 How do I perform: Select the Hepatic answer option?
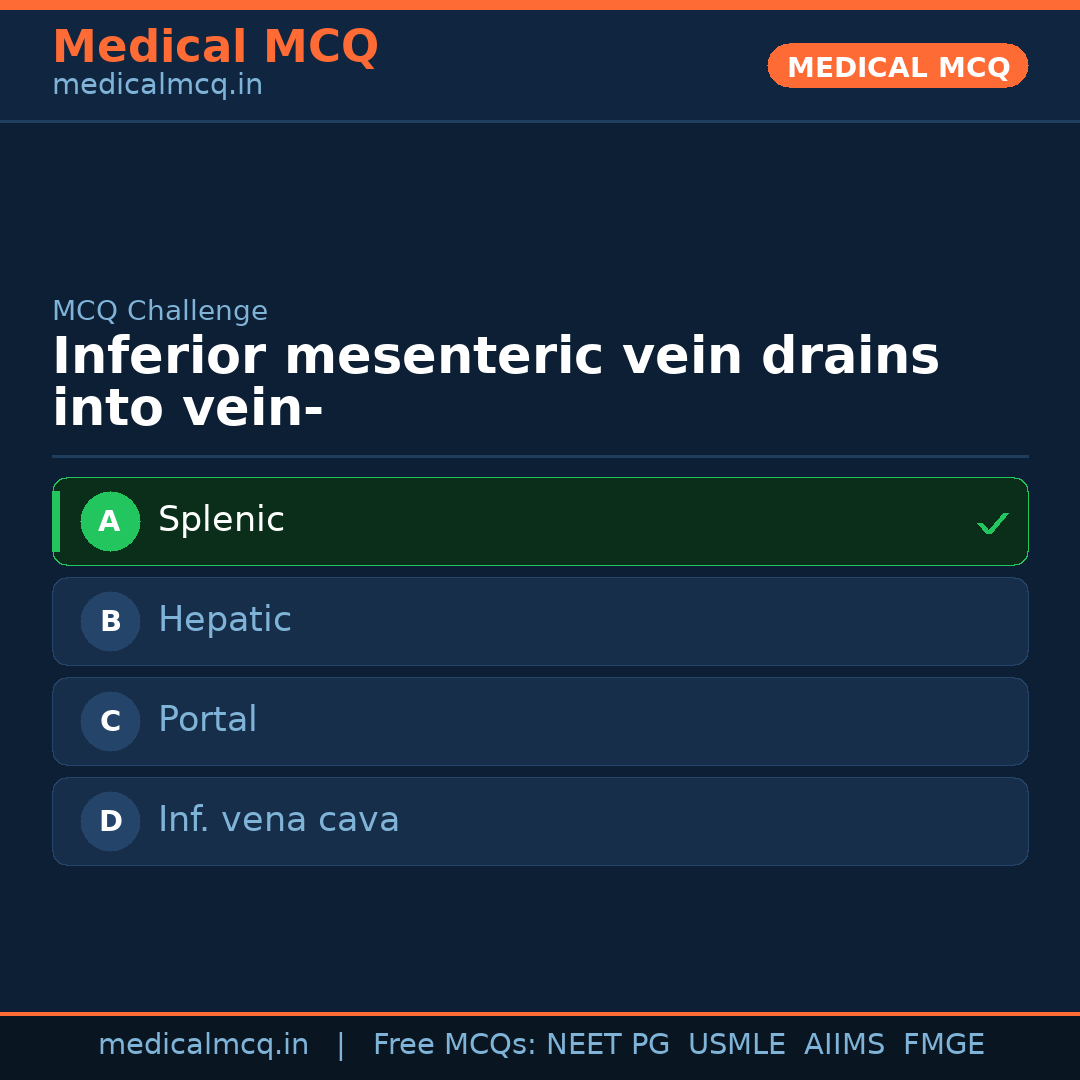[x=540, y=621]
